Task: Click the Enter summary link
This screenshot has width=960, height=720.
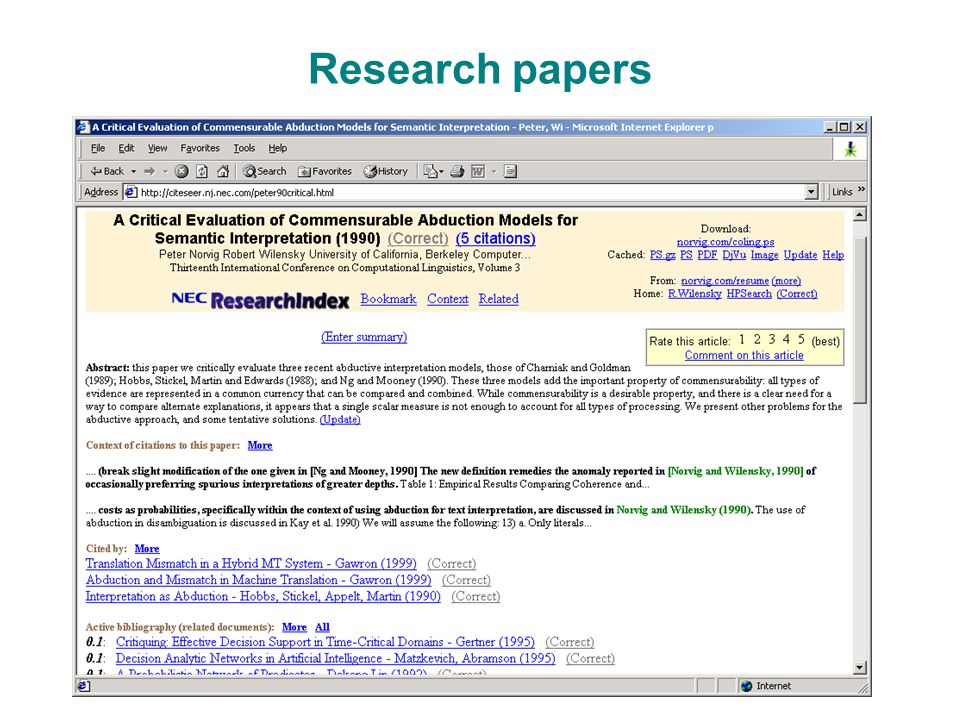Action: [x=364, y=337]
